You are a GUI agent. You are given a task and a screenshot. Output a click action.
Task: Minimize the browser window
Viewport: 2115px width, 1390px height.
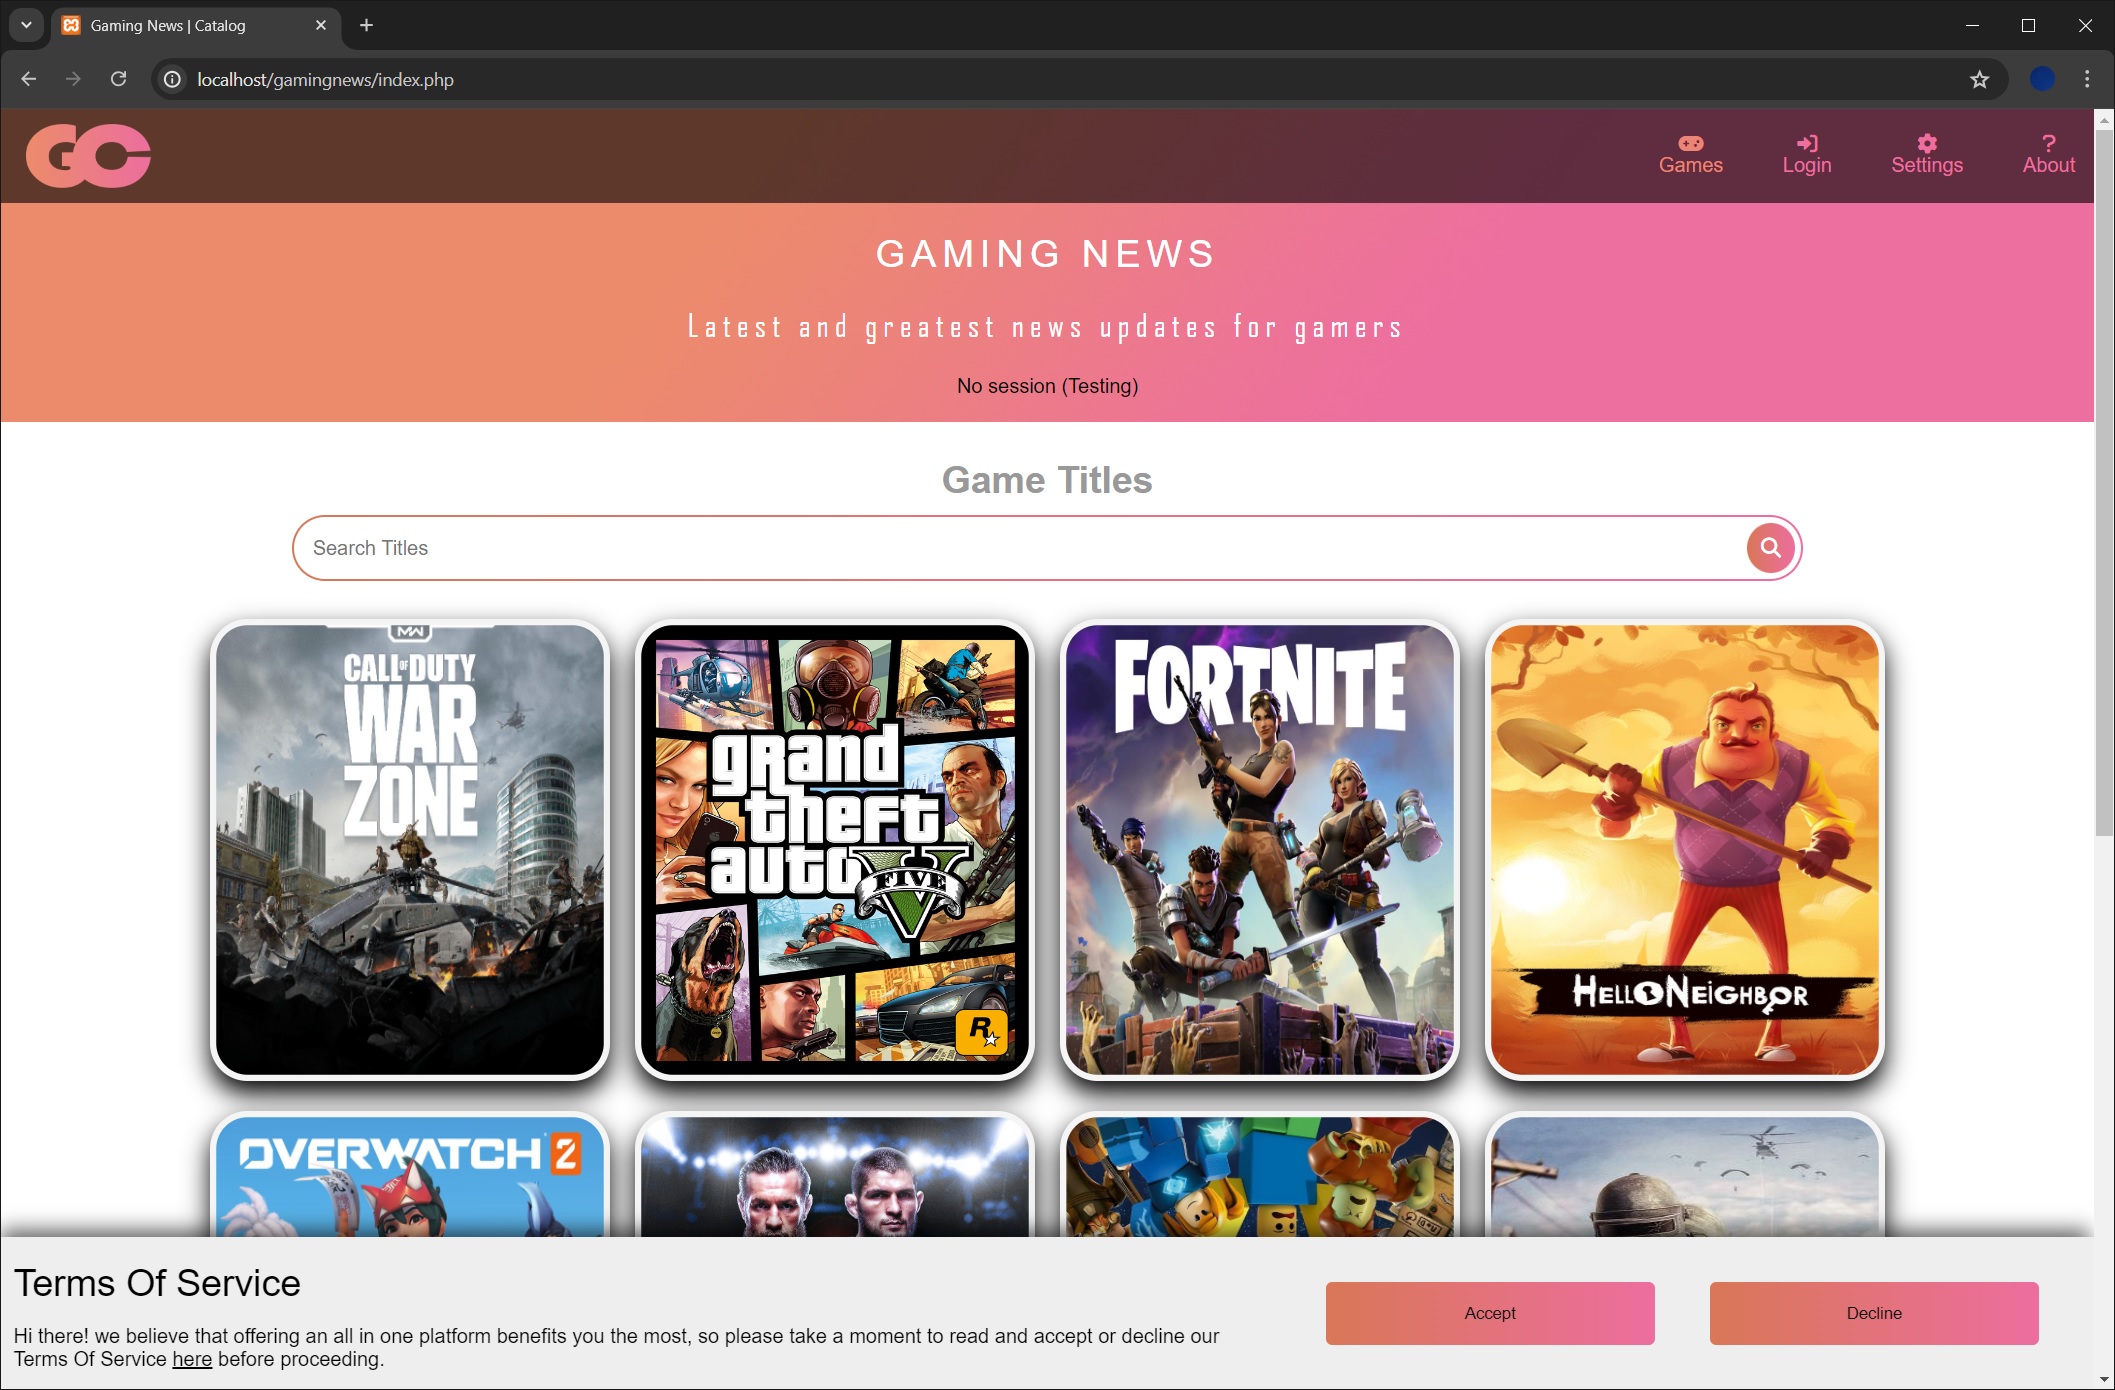(1972, 25)
